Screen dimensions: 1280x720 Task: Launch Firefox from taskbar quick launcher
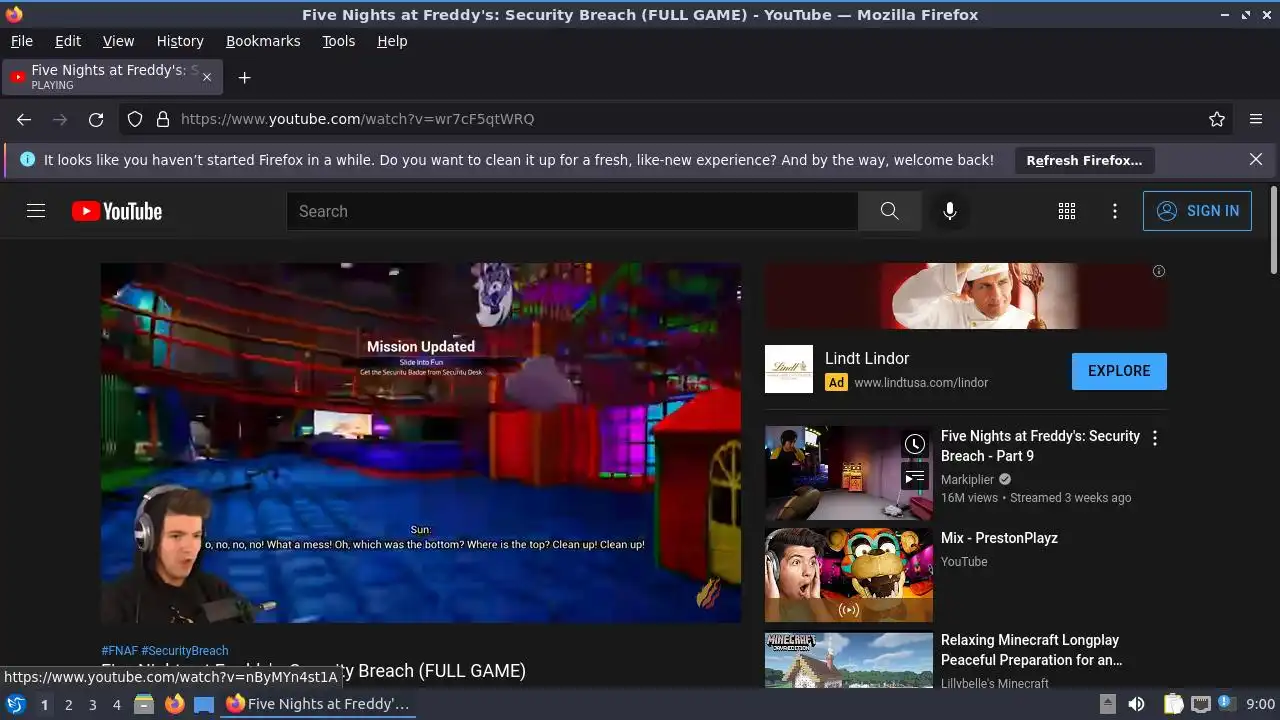tap(174, 704)
